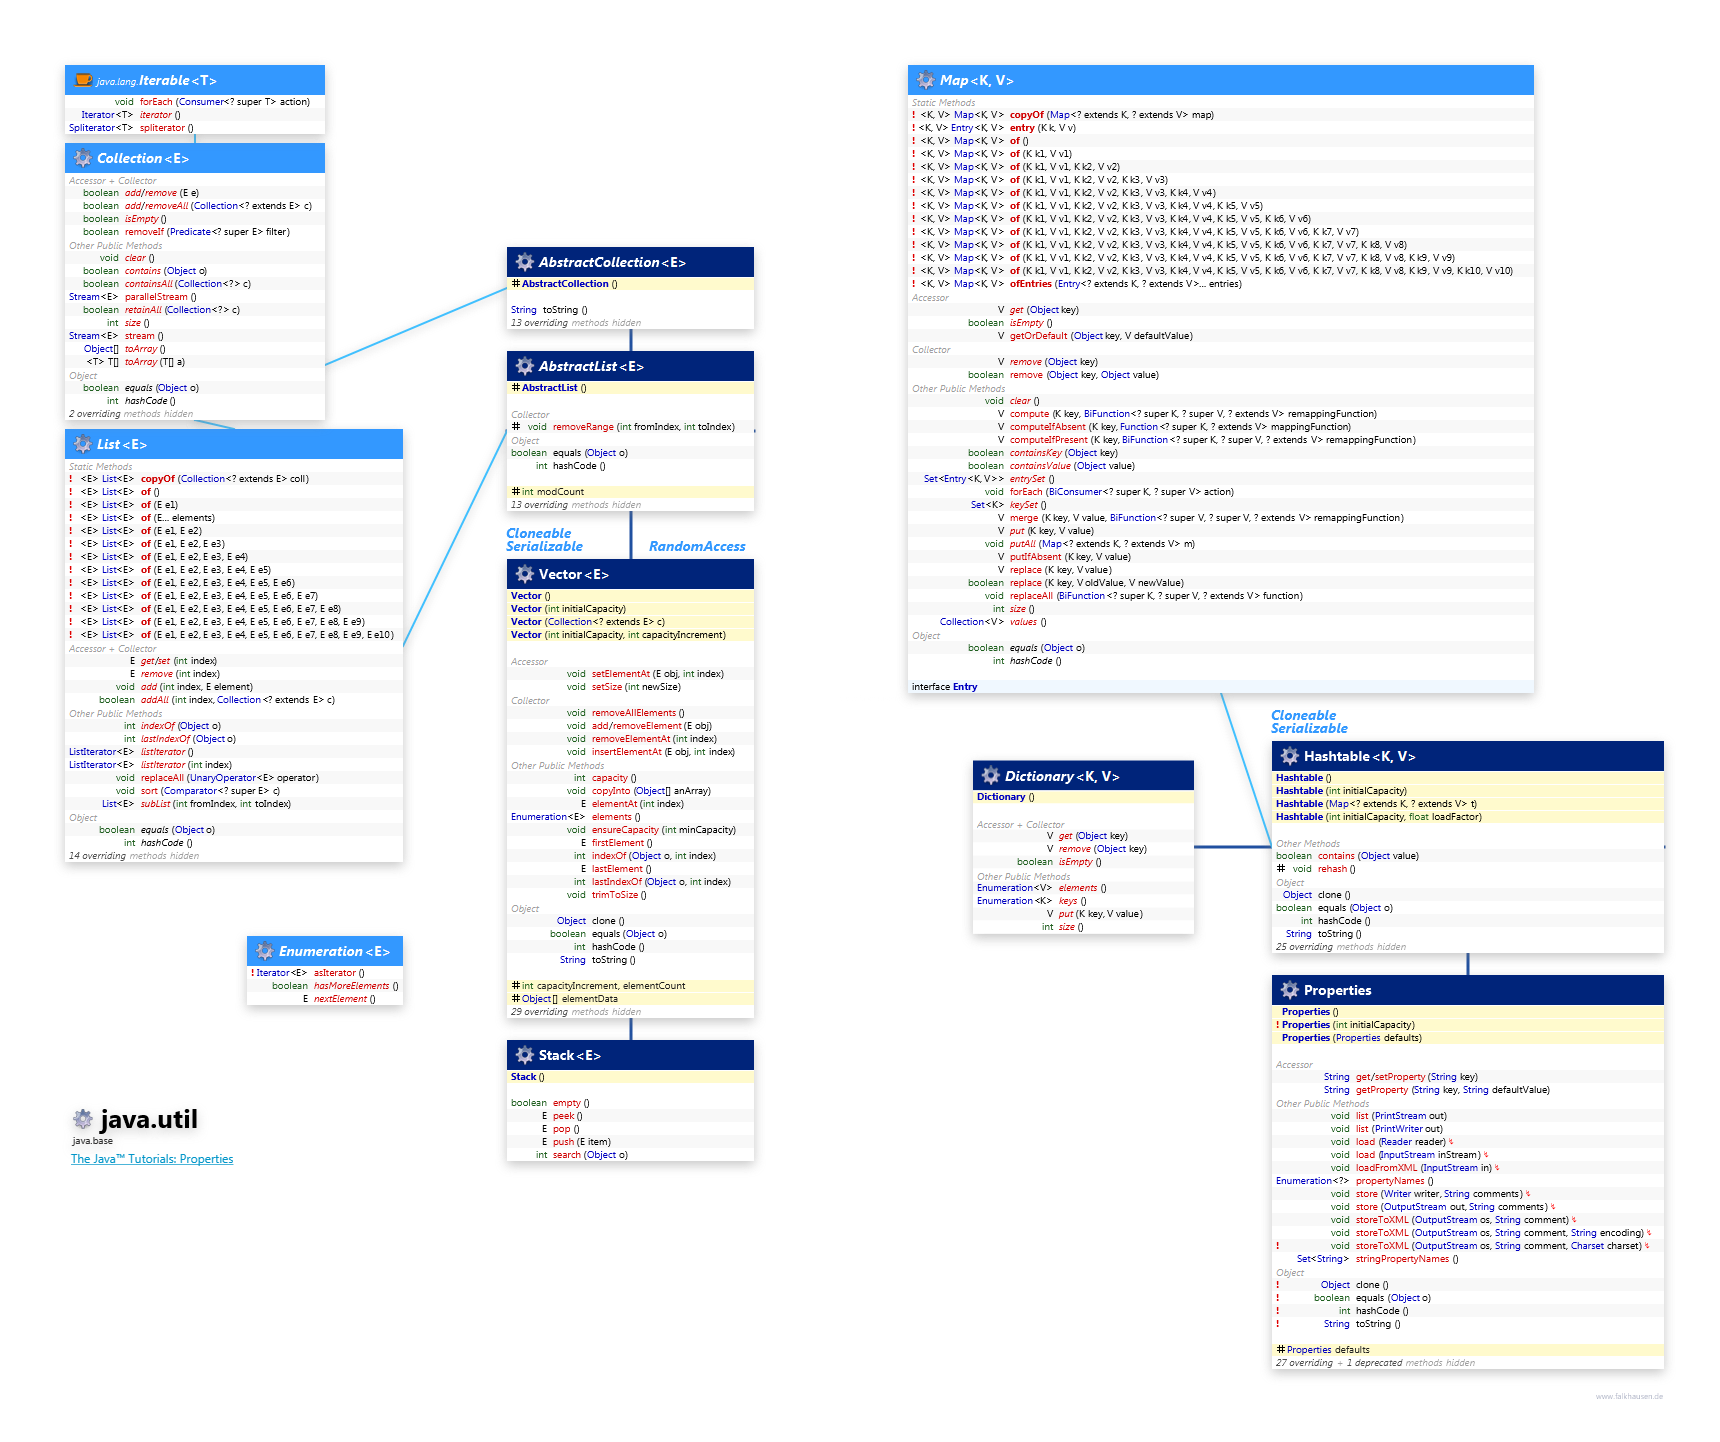Click the gear icon in the Hashtable<K, V> header
Screen dimensions: 1720x1442
[1289, 756]
